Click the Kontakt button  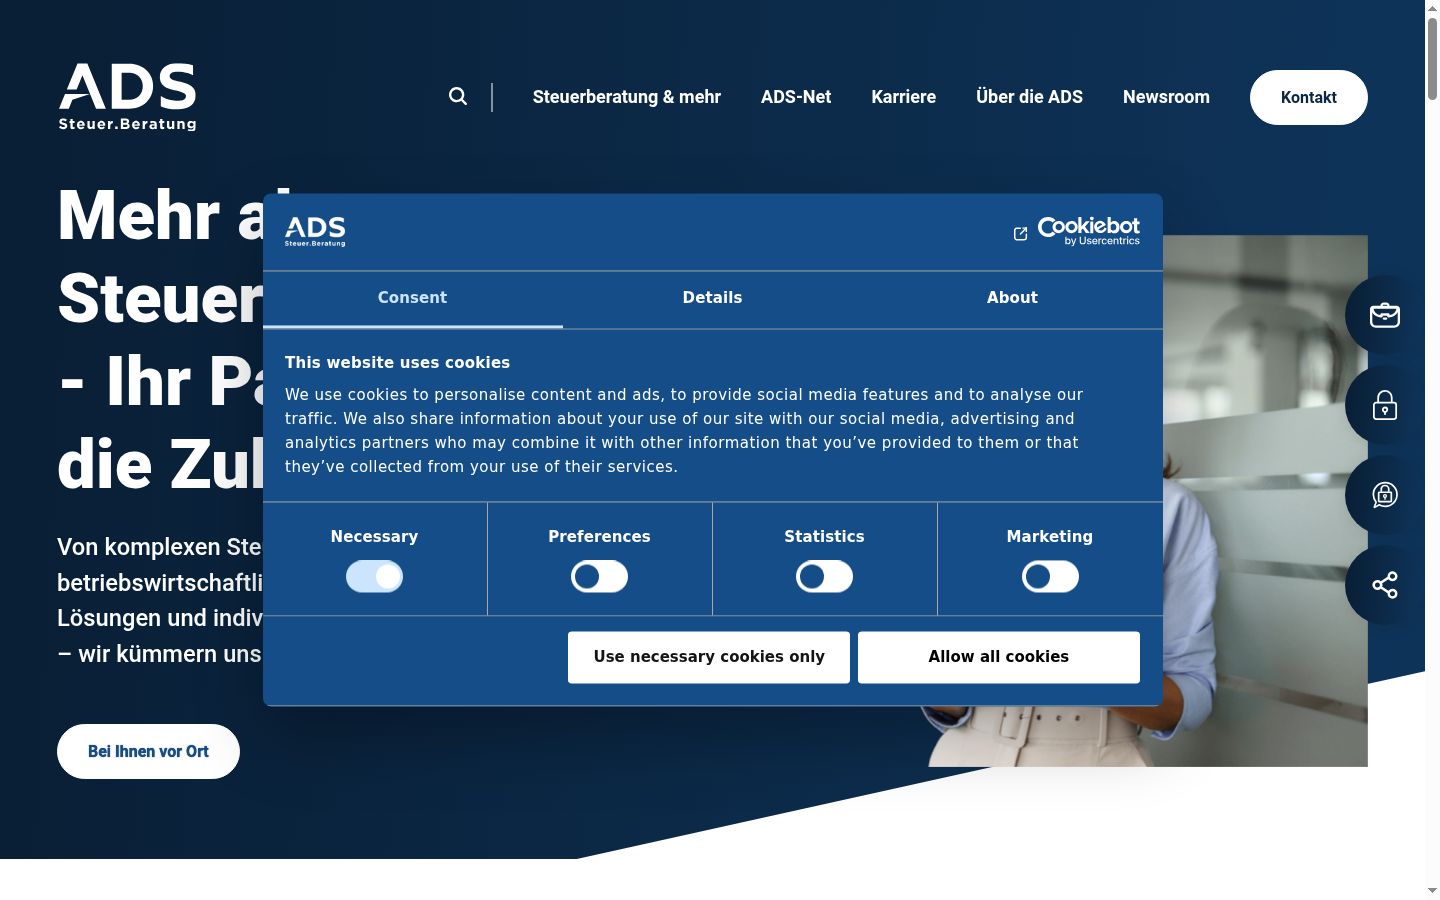(1309, 97)
